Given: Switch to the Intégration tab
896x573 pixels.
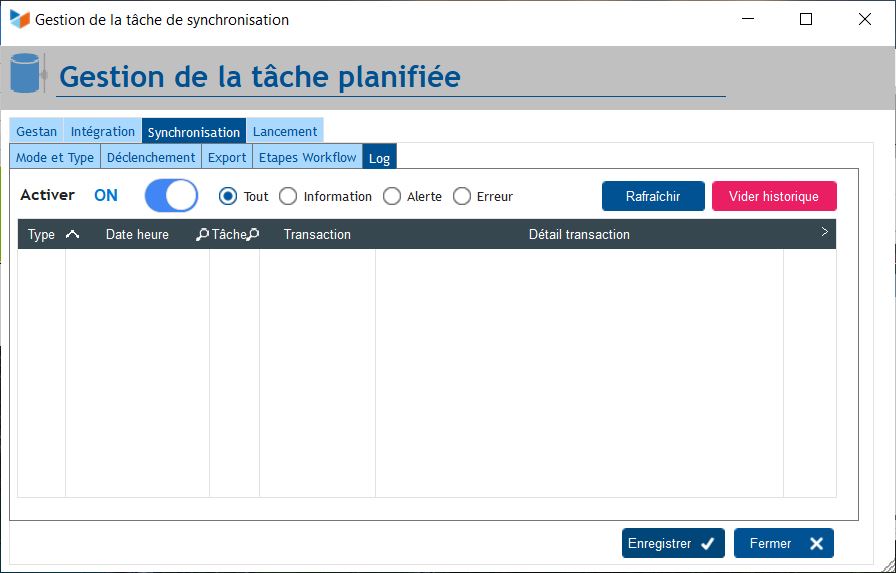Looking at the screenshot, I should point(102,131).
